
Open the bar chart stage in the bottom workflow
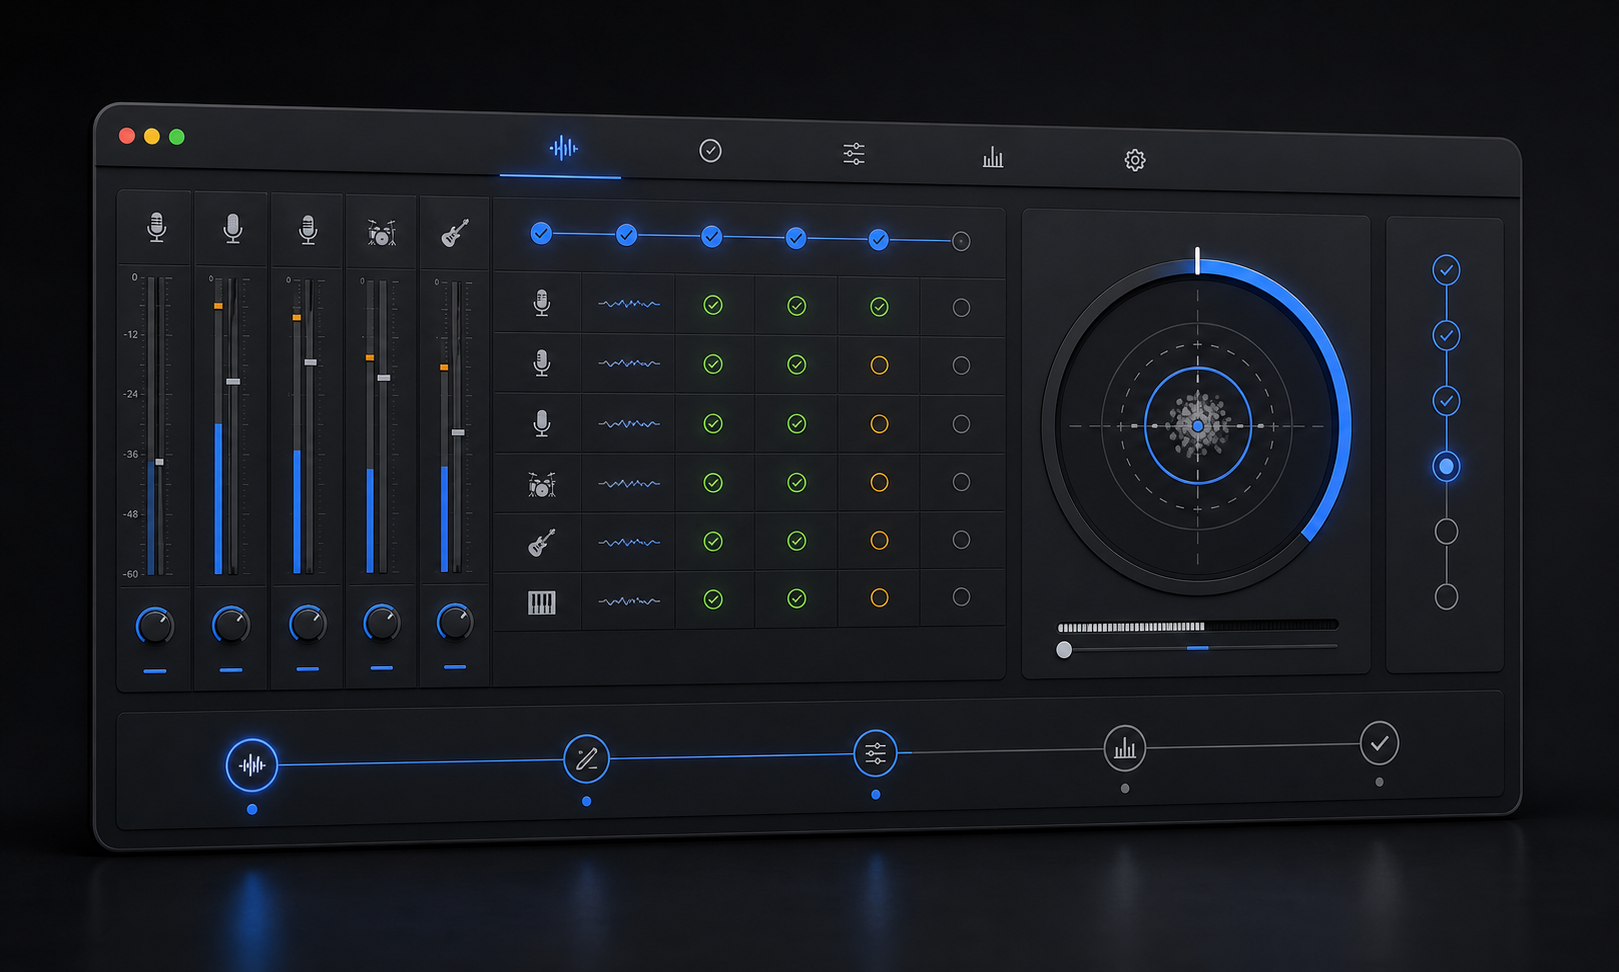(x=1125, y=748)
